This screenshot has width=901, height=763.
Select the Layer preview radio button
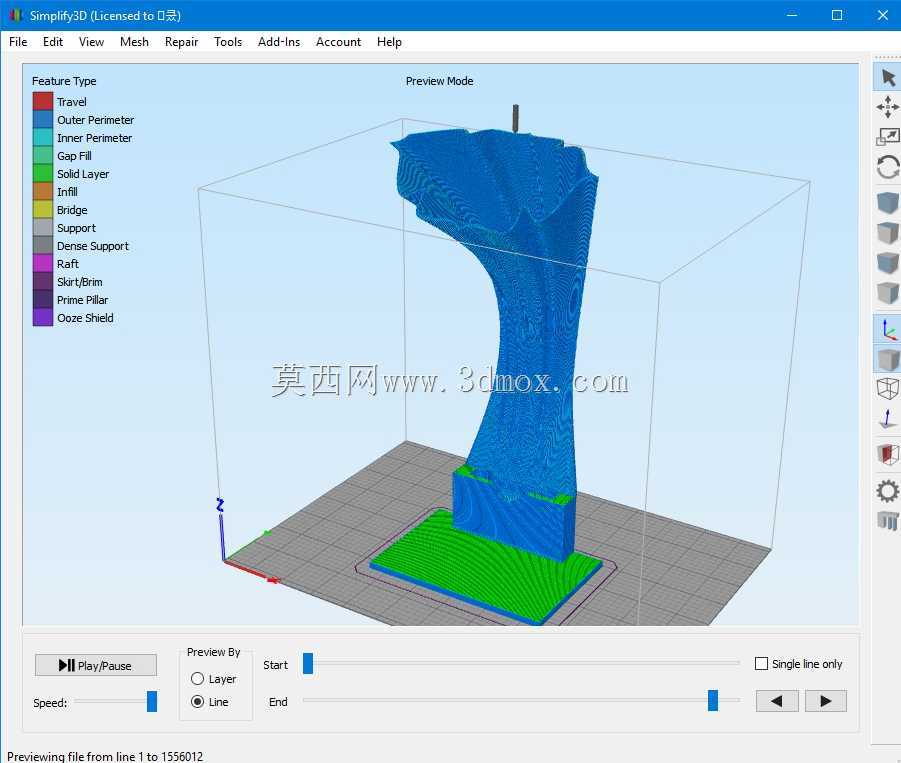pyautogui.click(x=197, y=679)
